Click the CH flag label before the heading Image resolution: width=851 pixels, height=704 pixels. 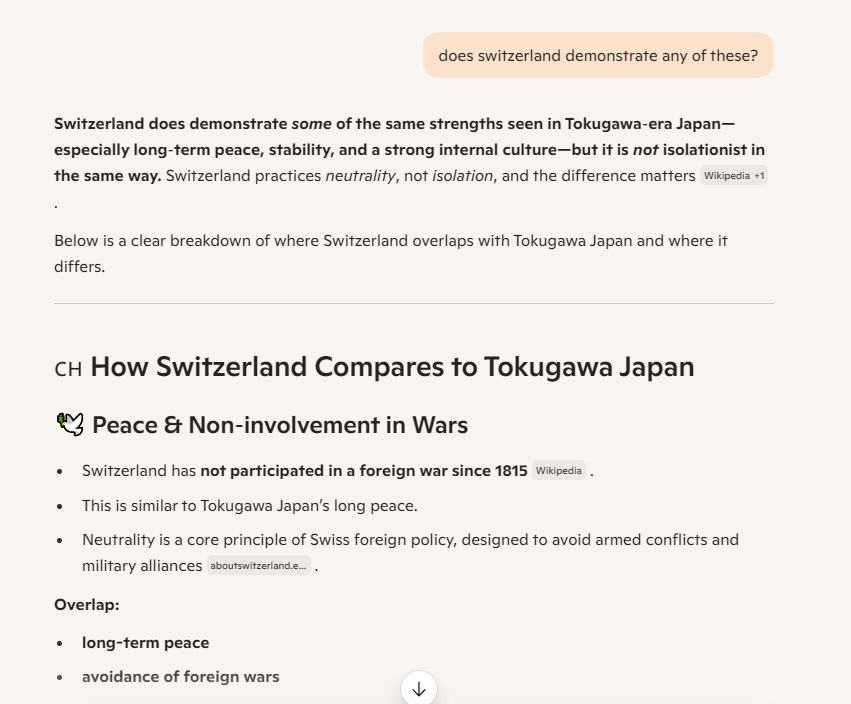[x=68, y=369]
